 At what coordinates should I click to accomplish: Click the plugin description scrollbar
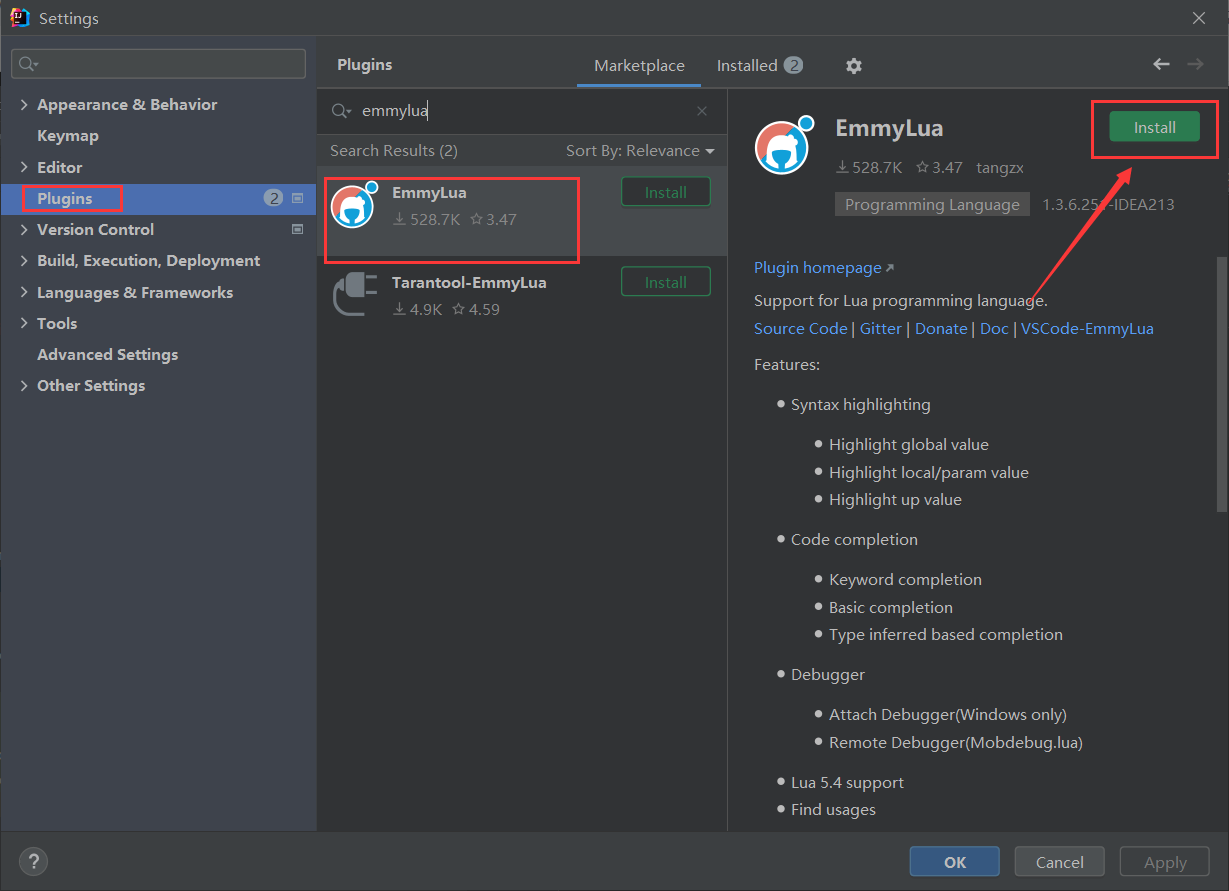click(1221, 385)
